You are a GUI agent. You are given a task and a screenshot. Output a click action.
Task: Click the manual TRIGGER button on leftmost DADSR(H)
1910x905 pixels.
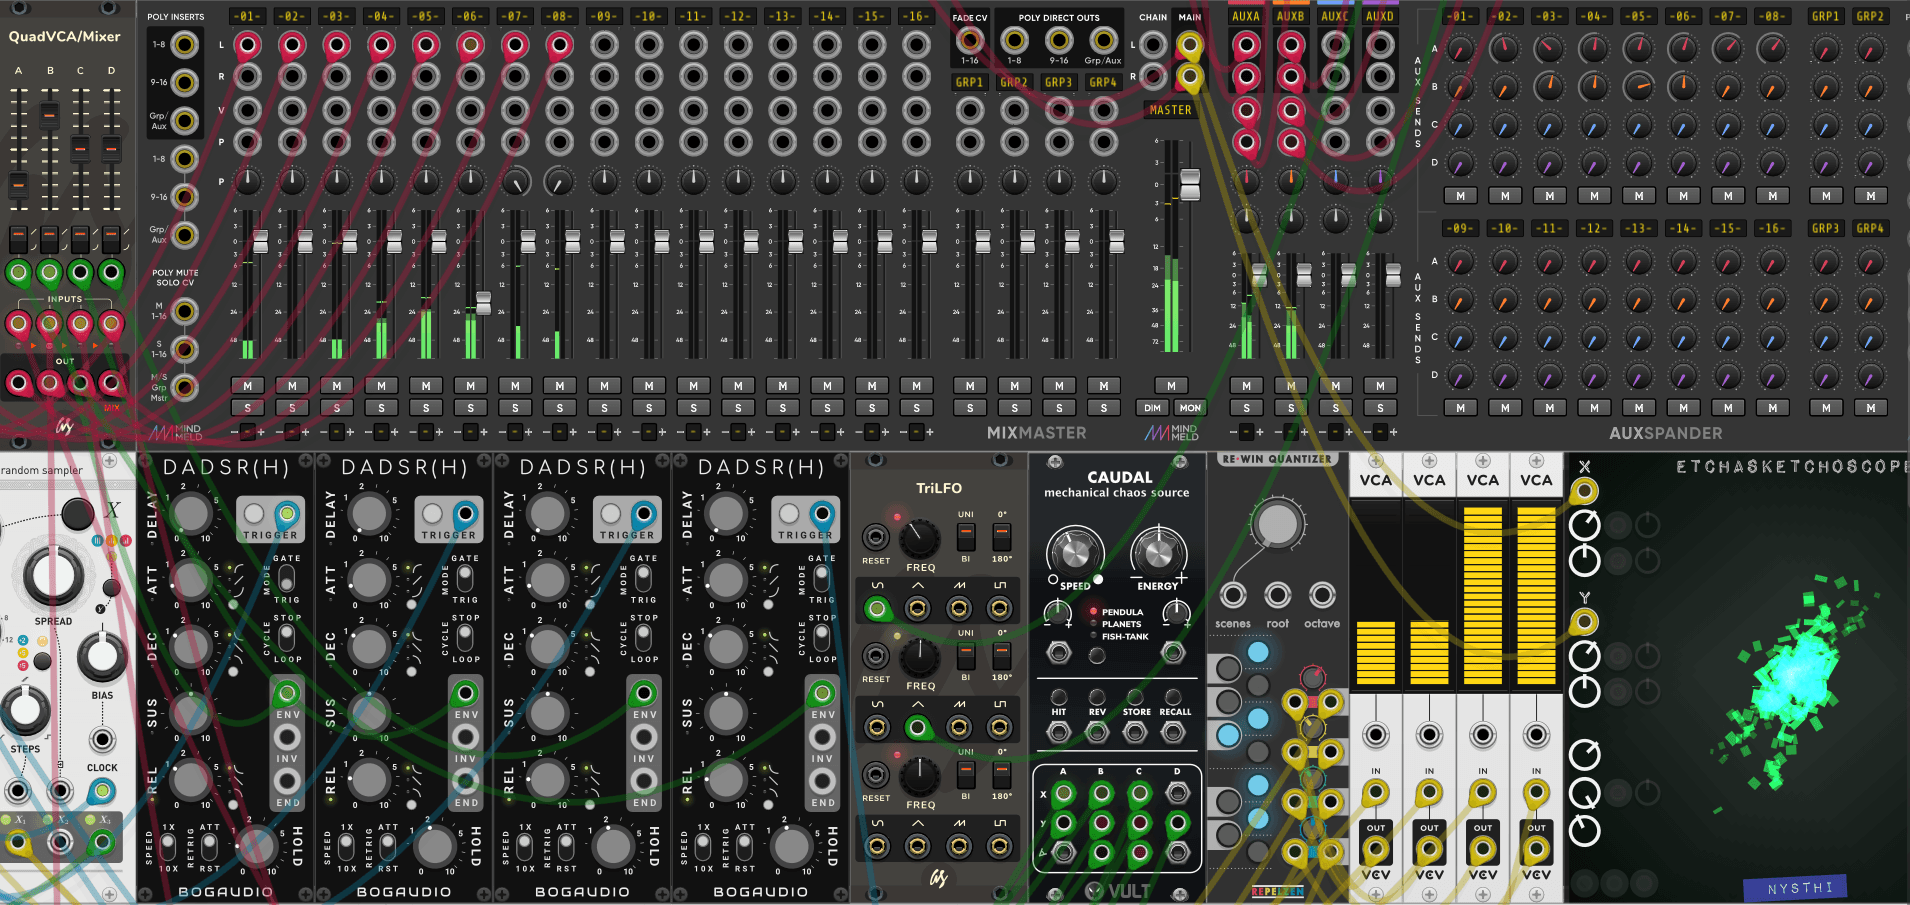pyautogui.click(x=255, y=513)
